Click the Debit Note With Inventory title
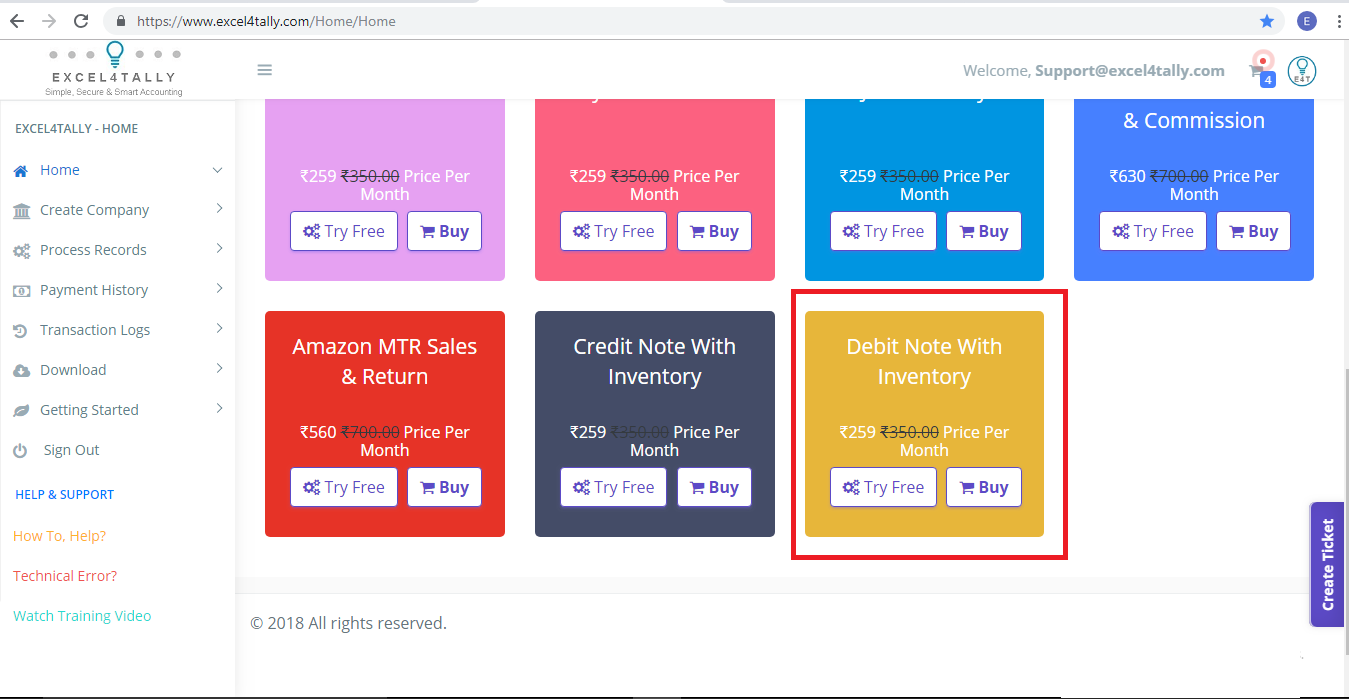 point(924,362)
